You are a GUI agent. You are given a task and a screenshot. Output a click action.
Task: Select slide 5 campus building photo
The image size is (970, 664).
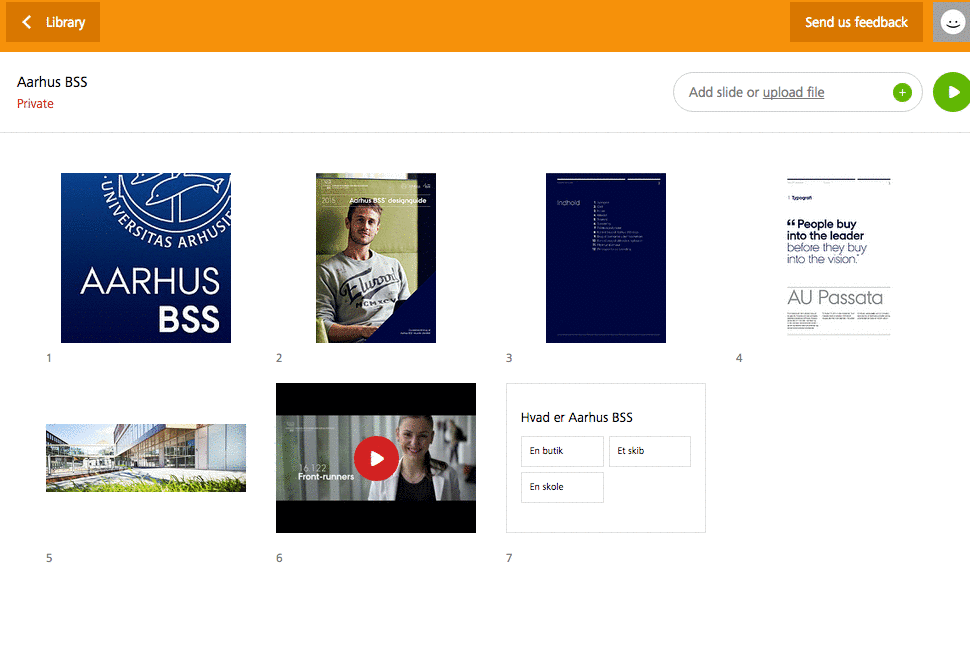(x=146, y=458)
